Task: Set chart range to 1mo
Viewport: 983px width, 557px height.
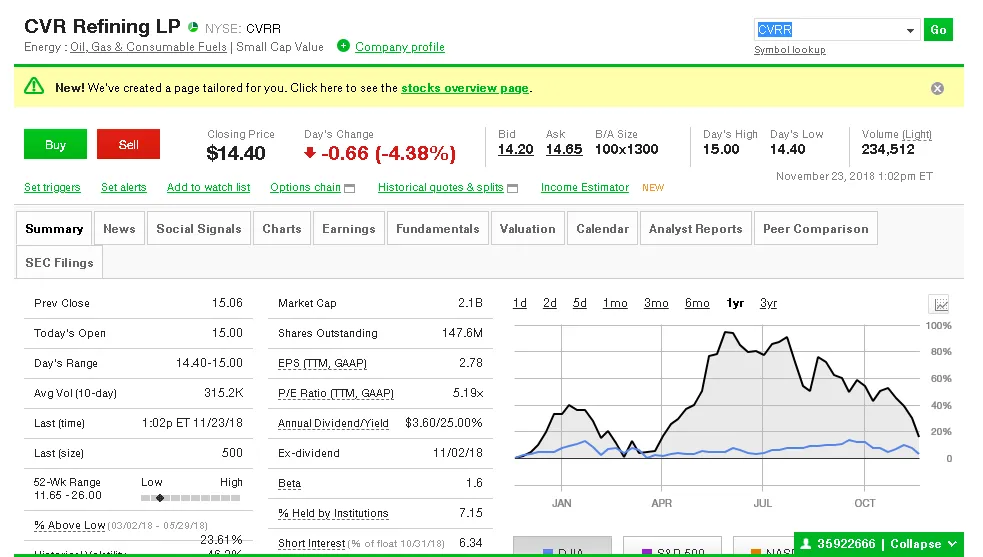Action: (615, 304)
